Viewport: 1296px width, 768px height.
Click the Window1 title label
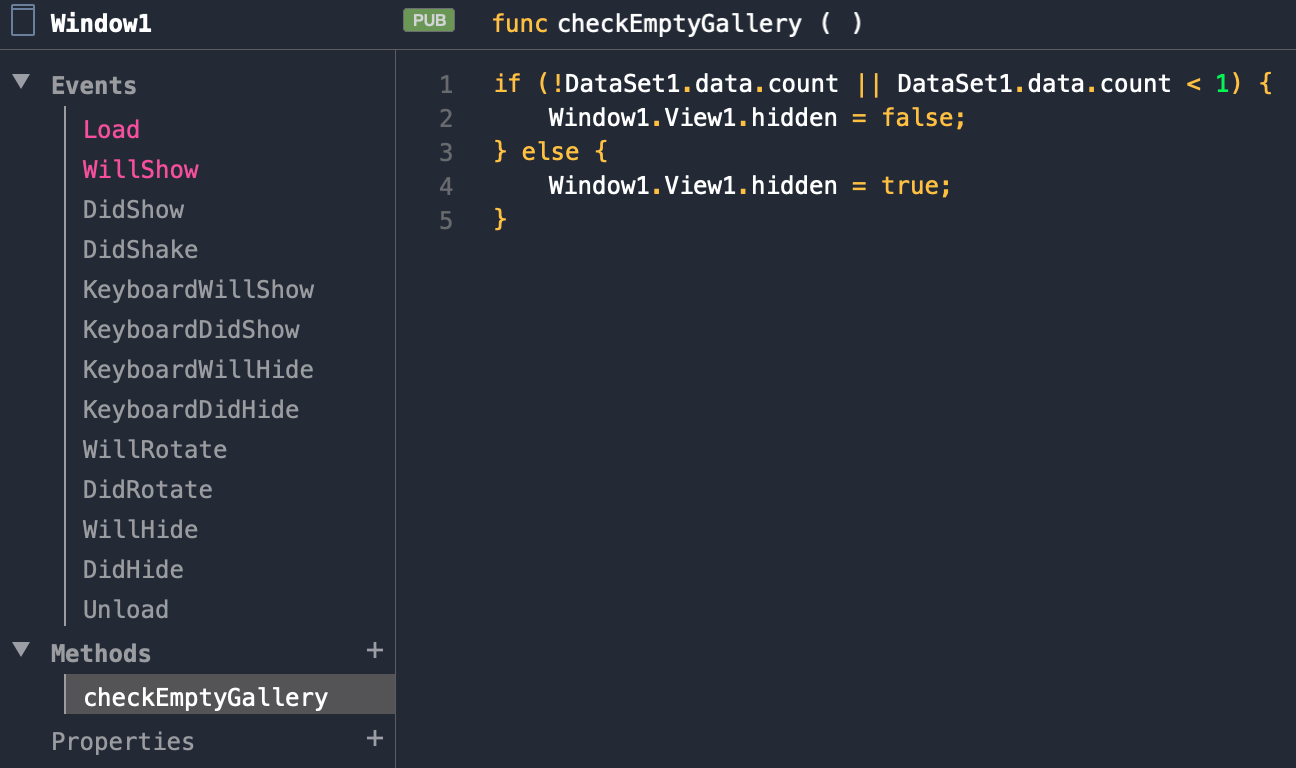click(x=101, y=23)
